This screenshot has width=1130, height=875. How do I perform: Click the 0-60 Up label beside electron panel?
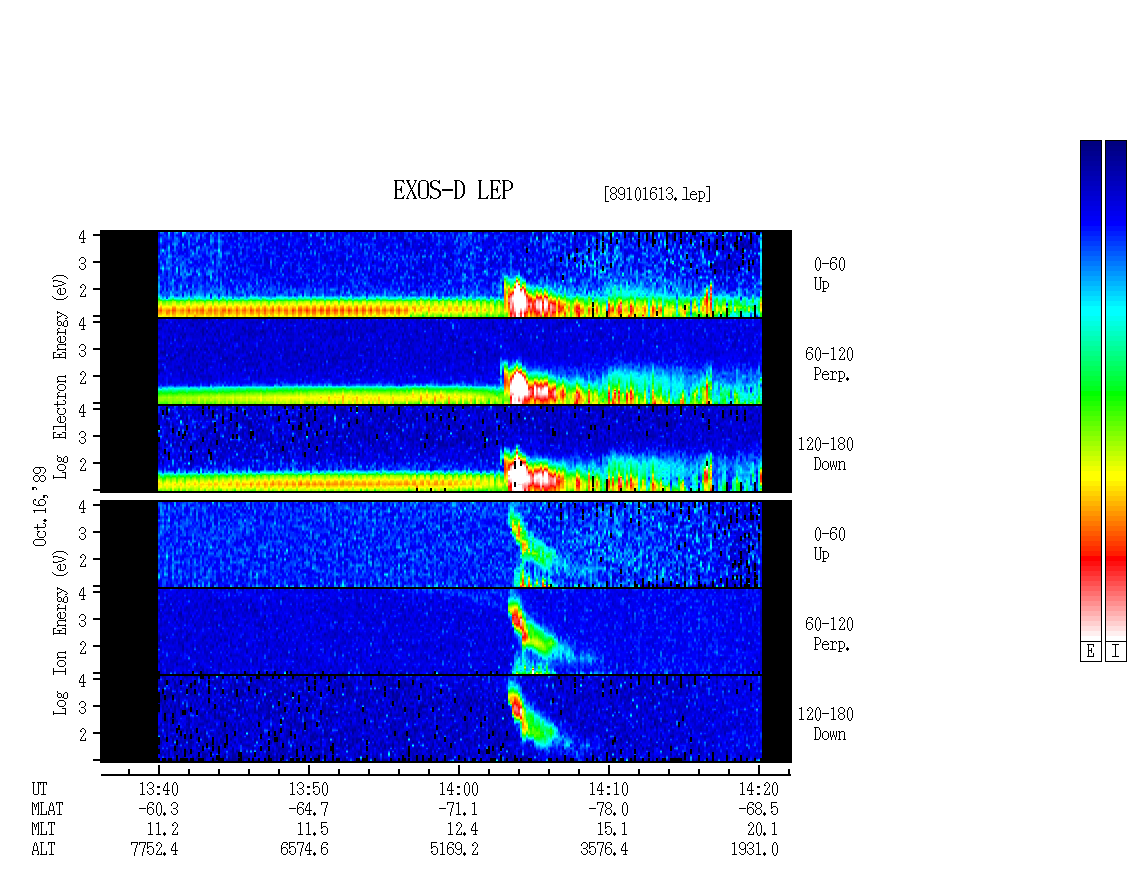tap(829, 275)
